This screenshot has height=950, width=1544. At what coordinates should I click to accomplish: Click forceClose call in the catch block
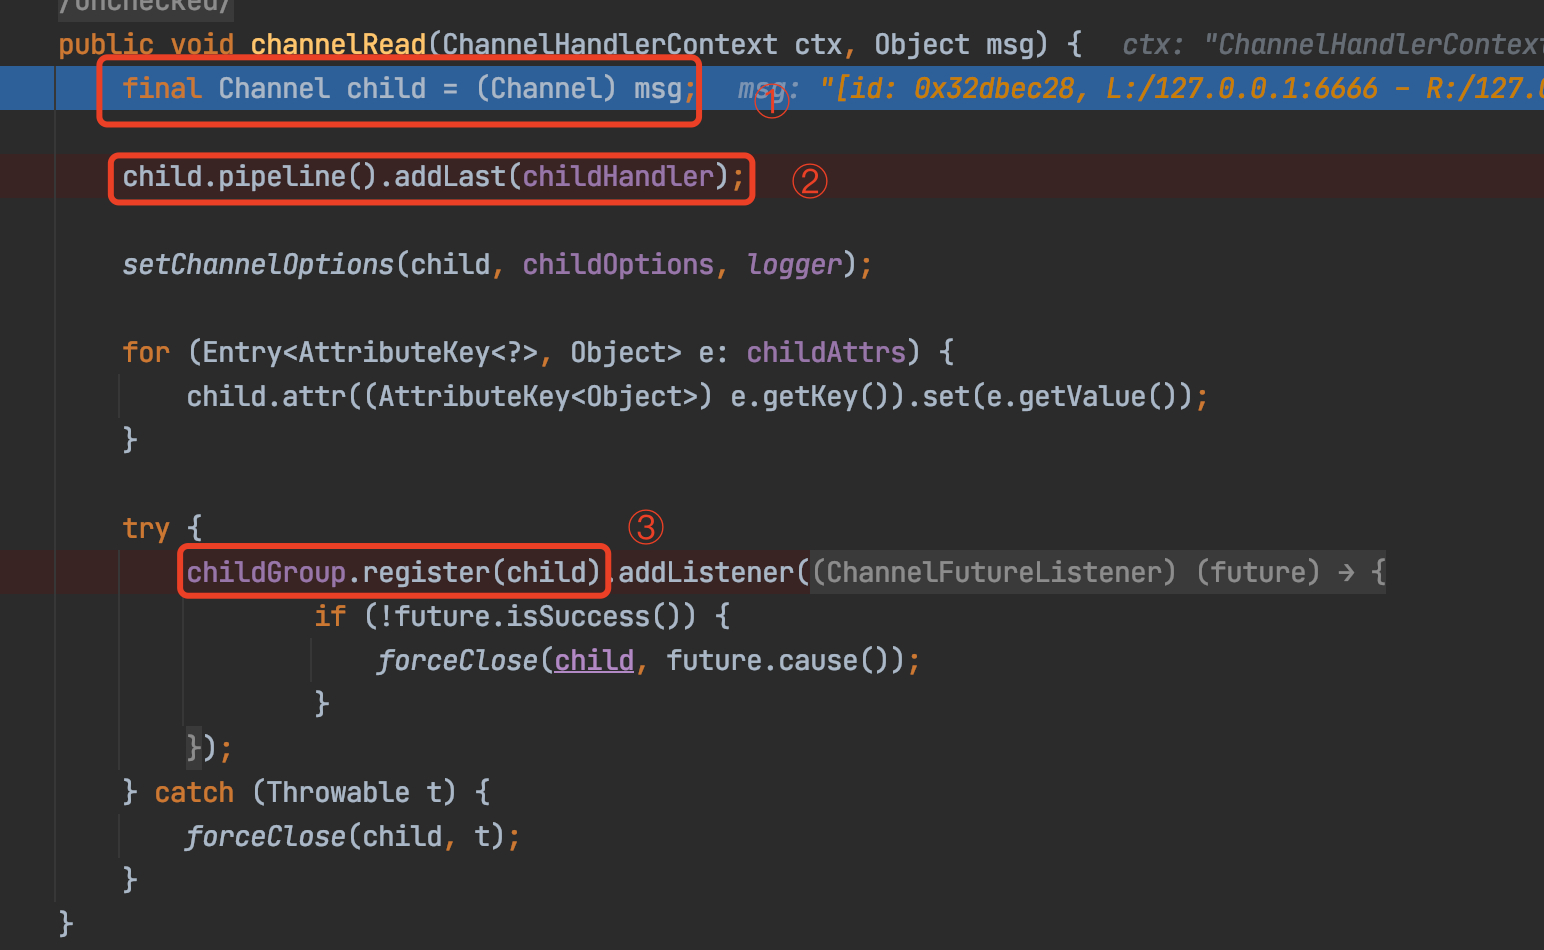click(x=266, y=837)
